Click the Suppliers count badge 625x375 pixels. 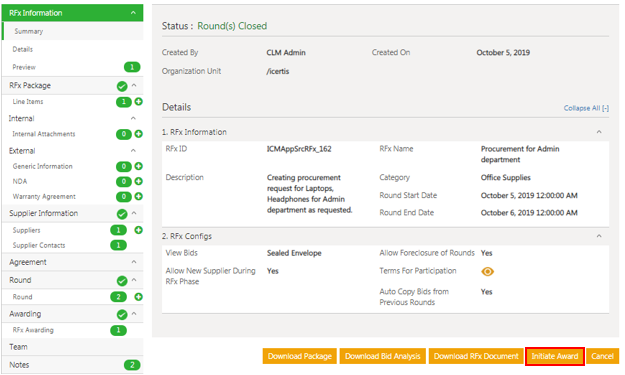118,230
